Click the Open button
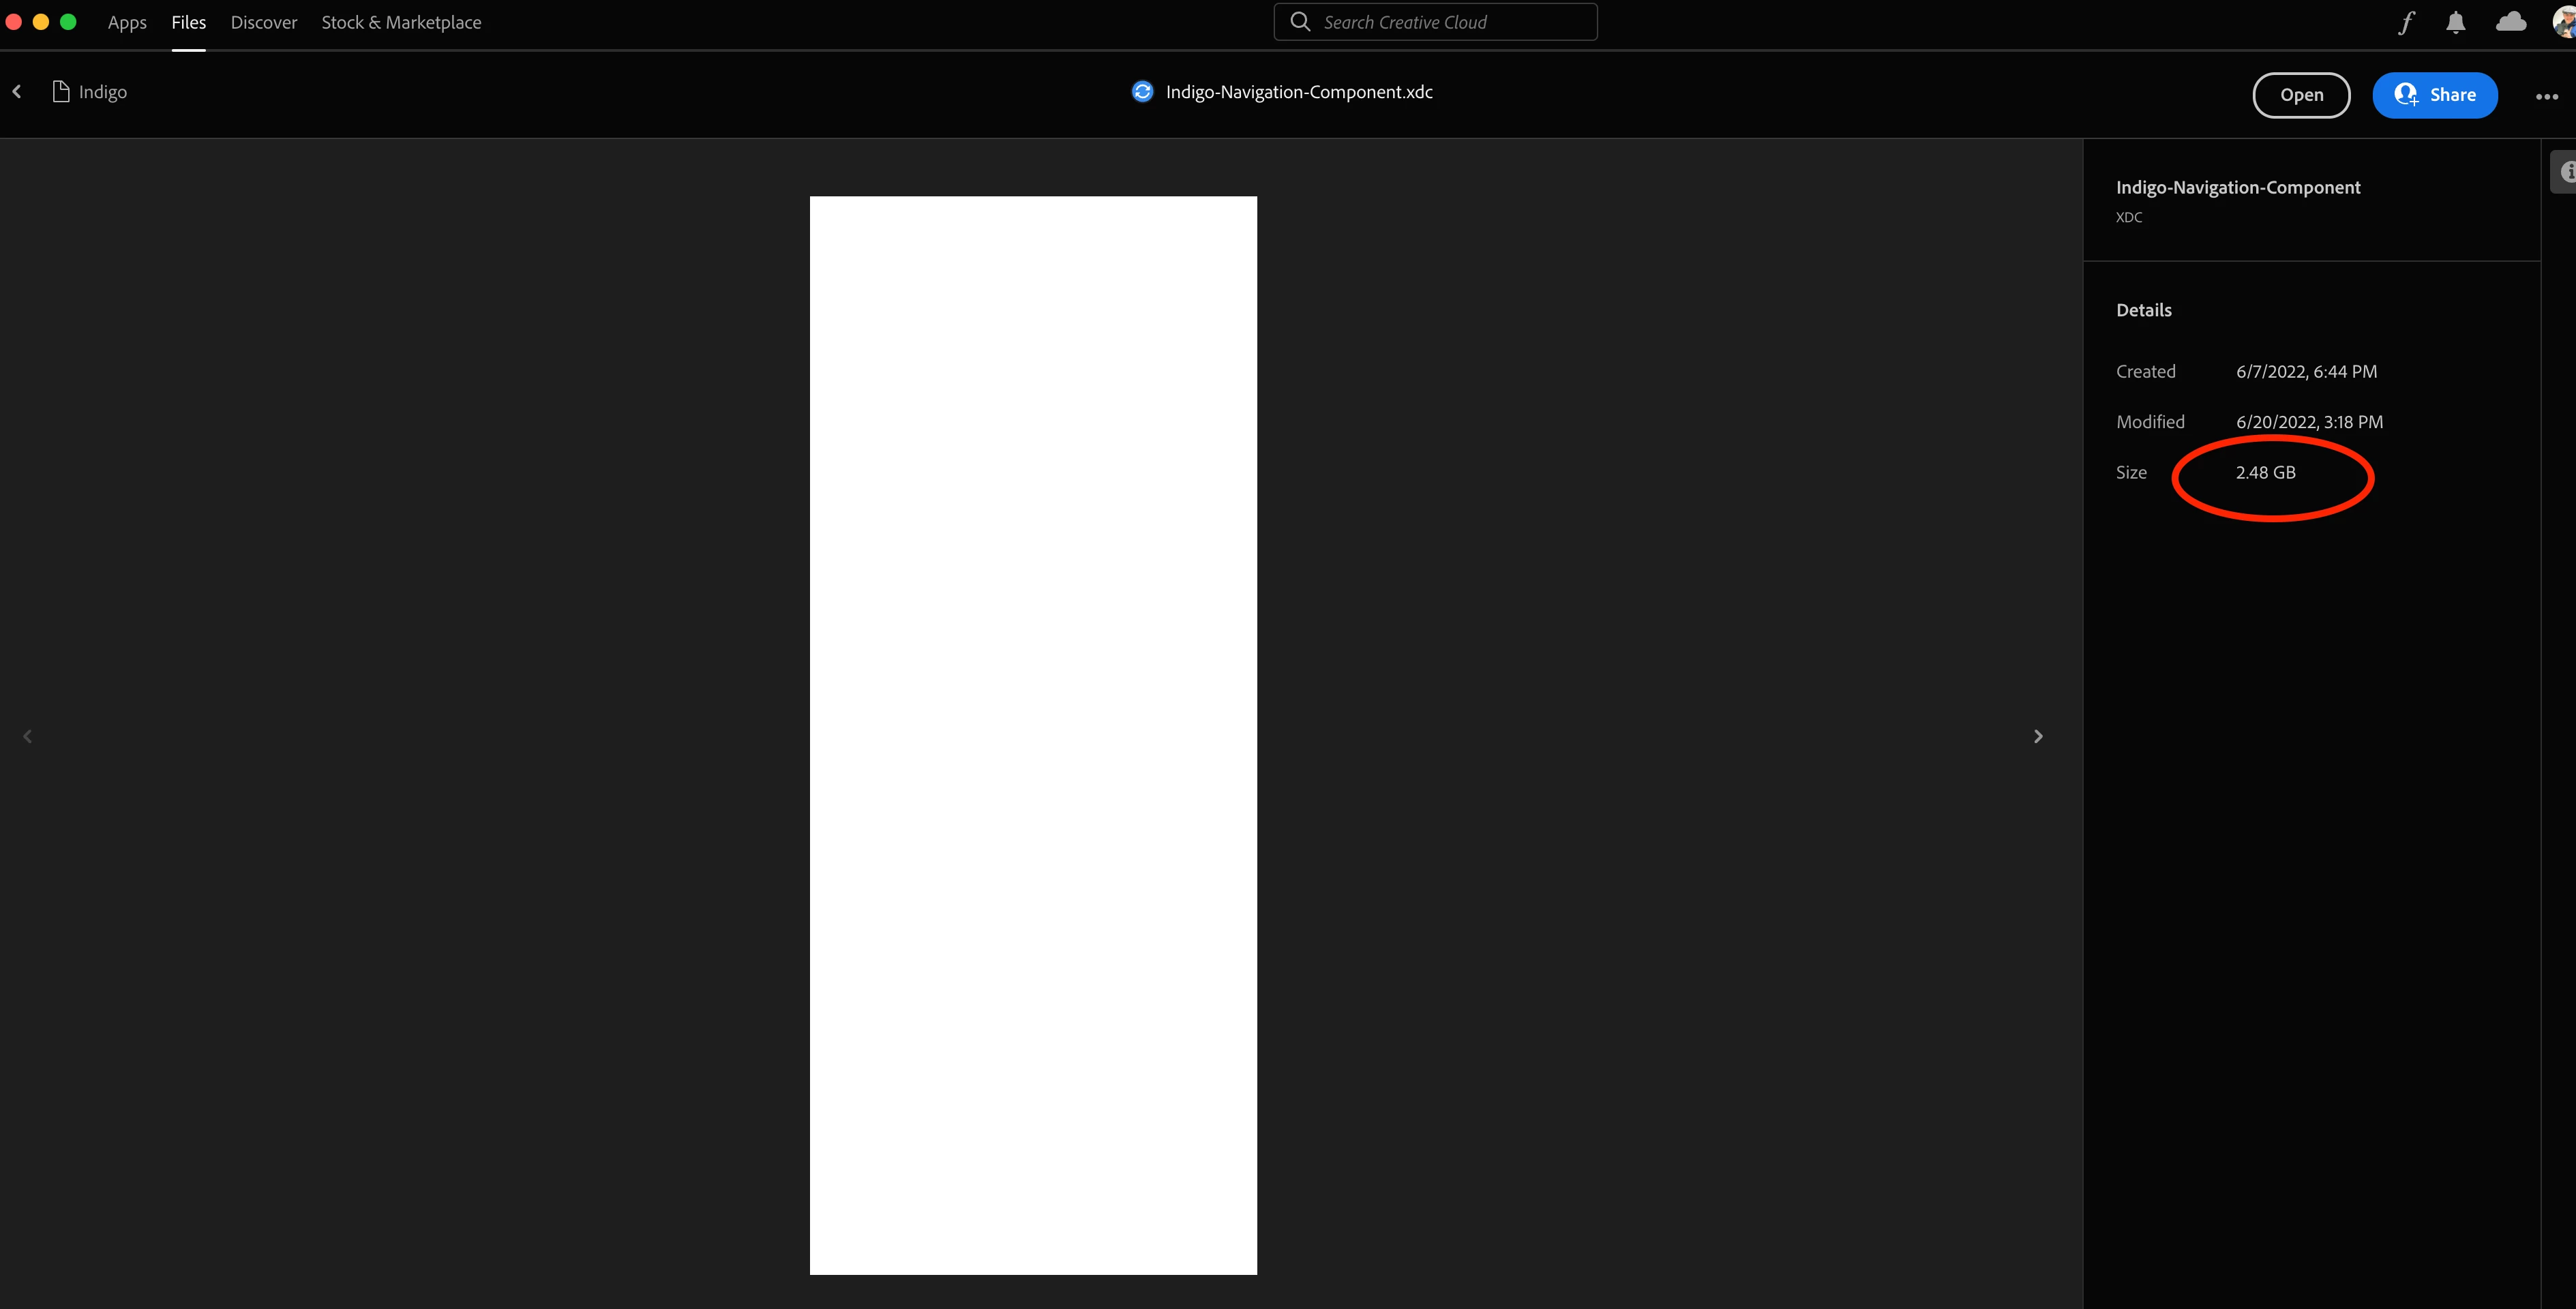 click(x=2301, y=95)
